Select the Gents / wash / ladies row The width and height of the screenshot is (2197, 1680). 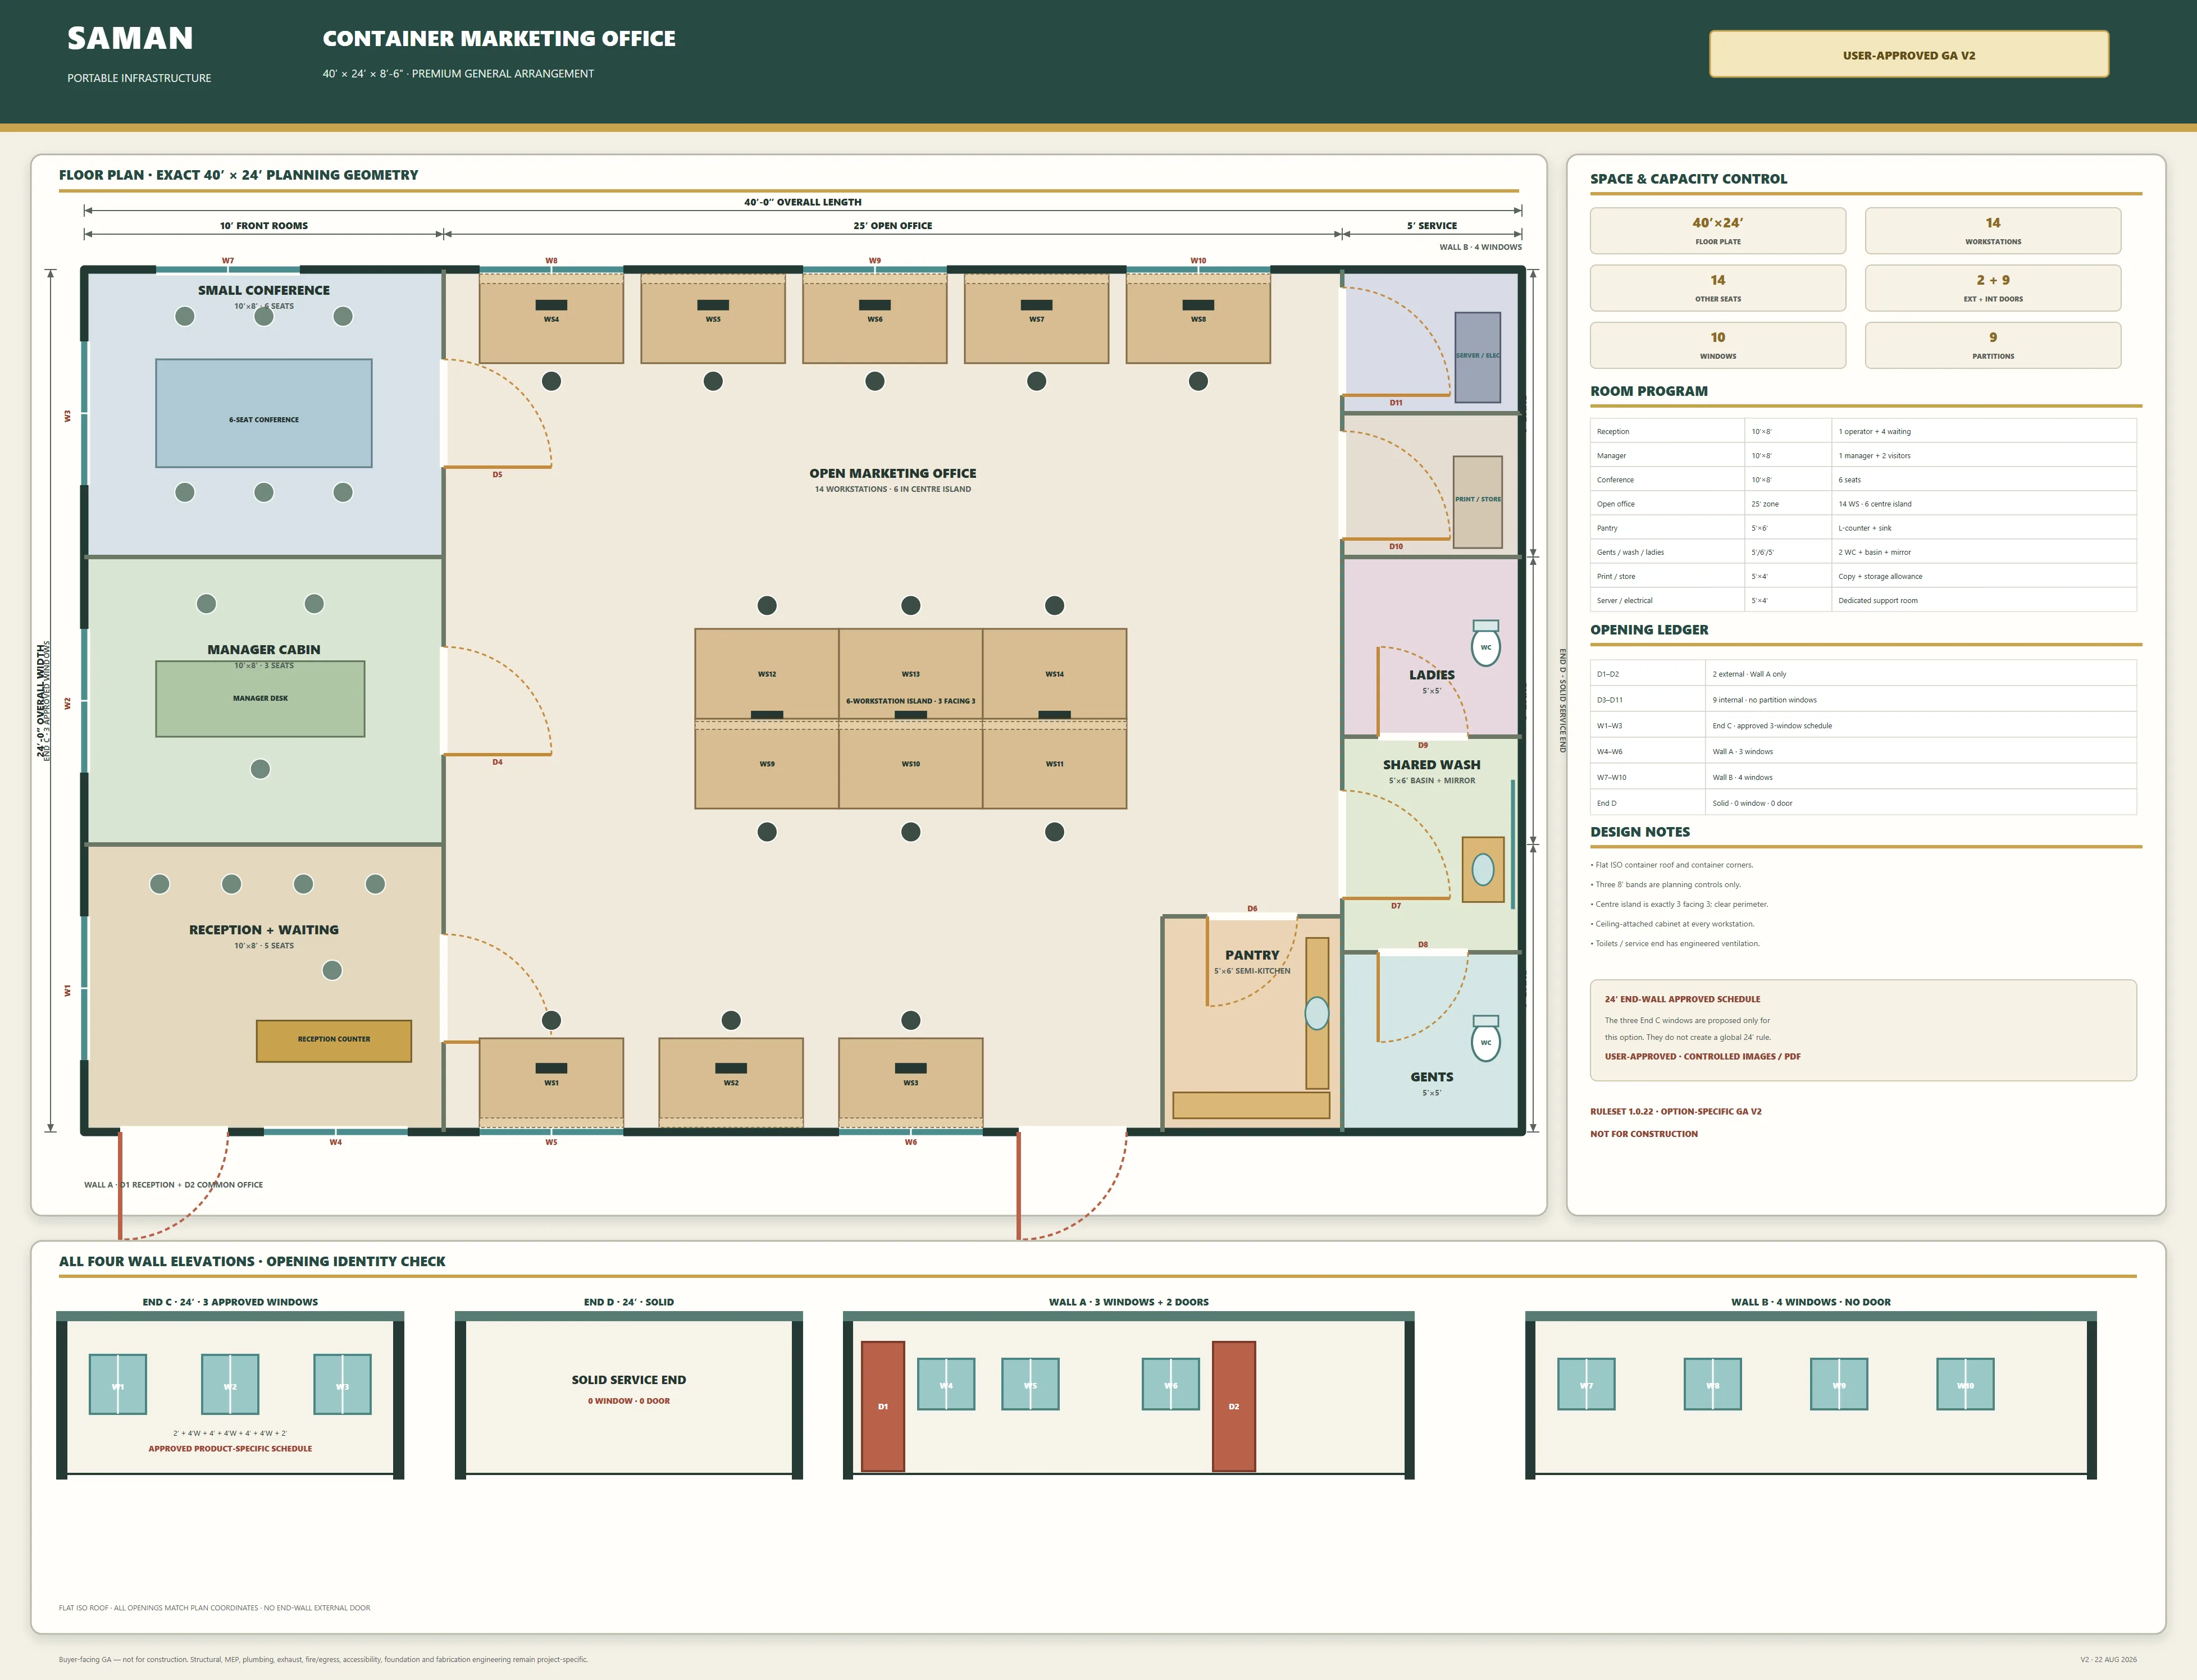point(1863,552)
